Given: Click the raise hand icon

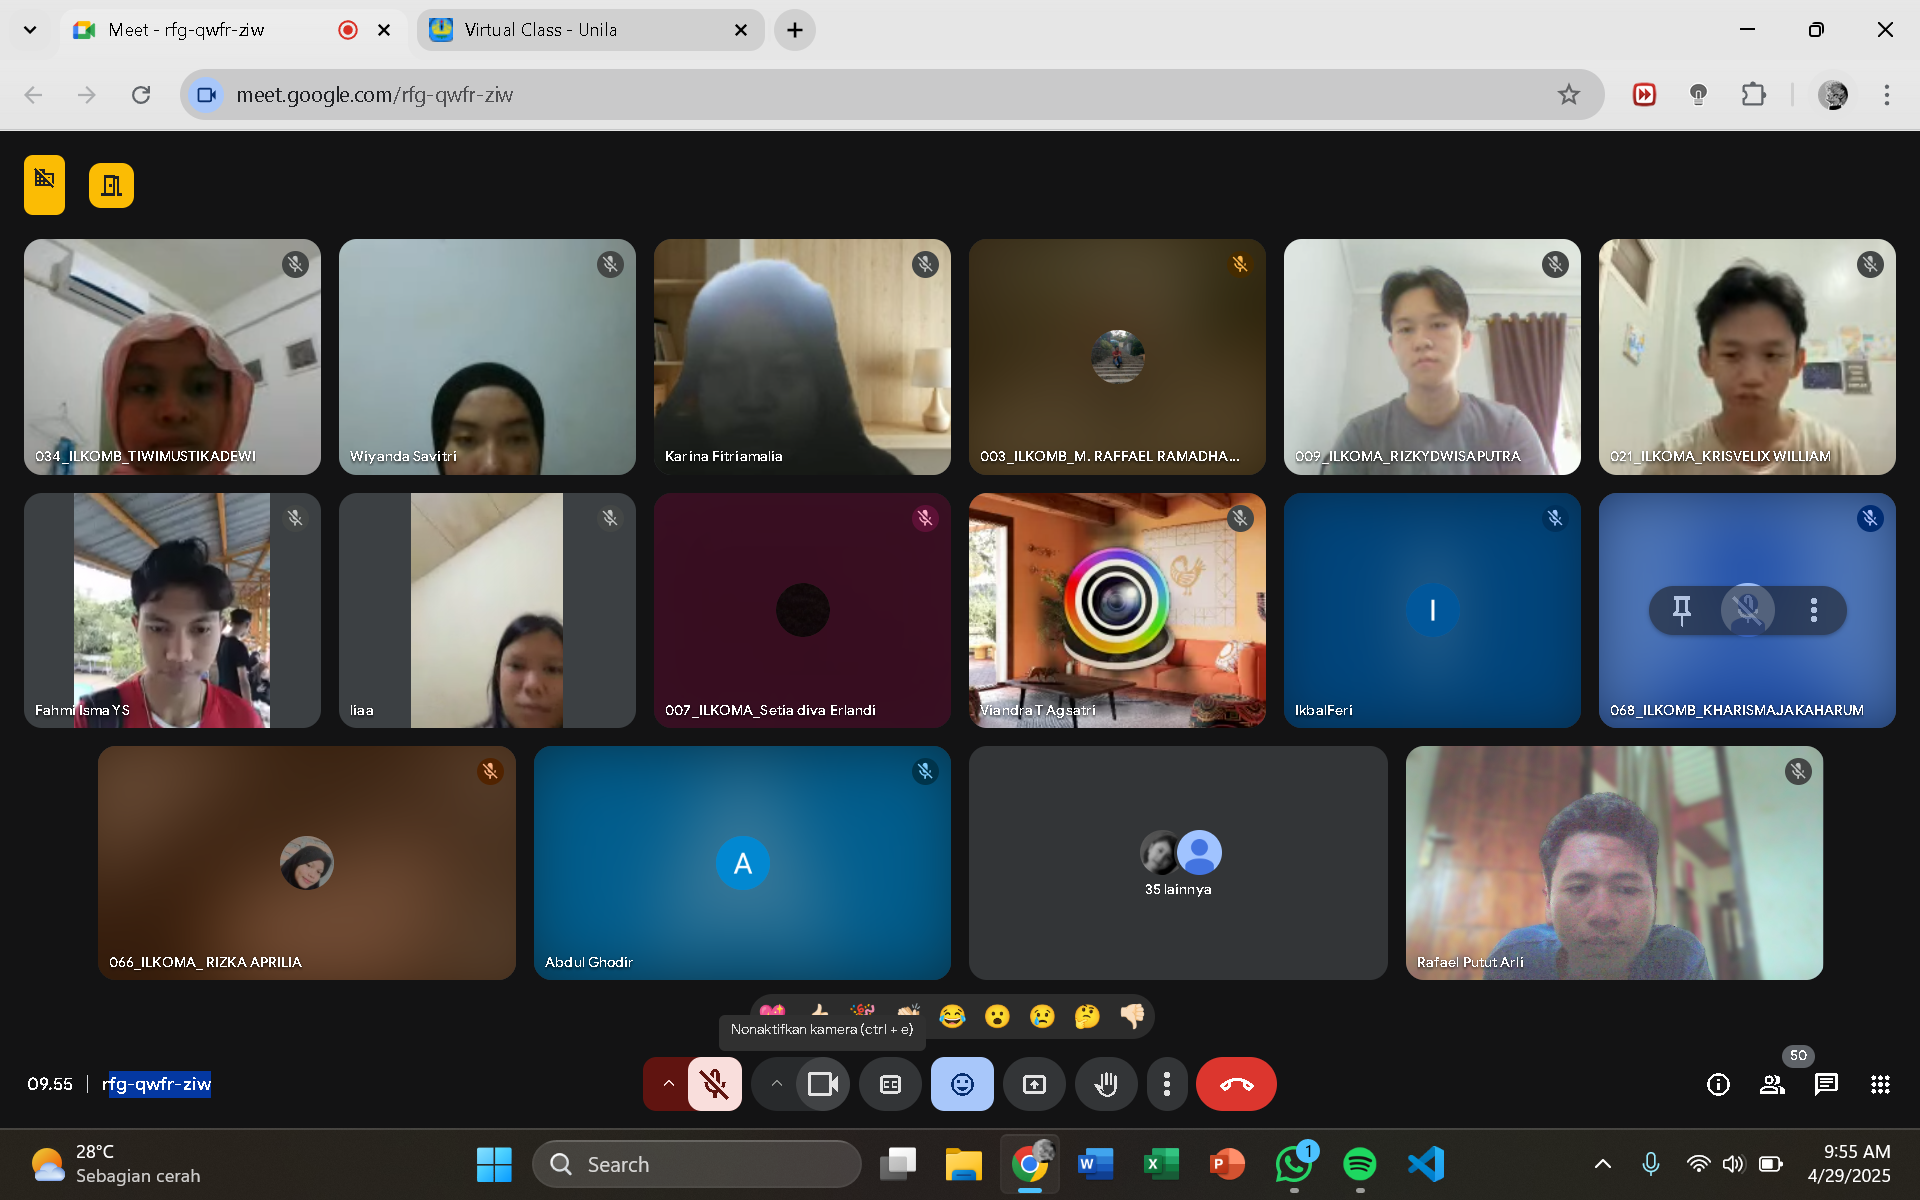Looking at the screenshot, I should click(1105, 1084).
